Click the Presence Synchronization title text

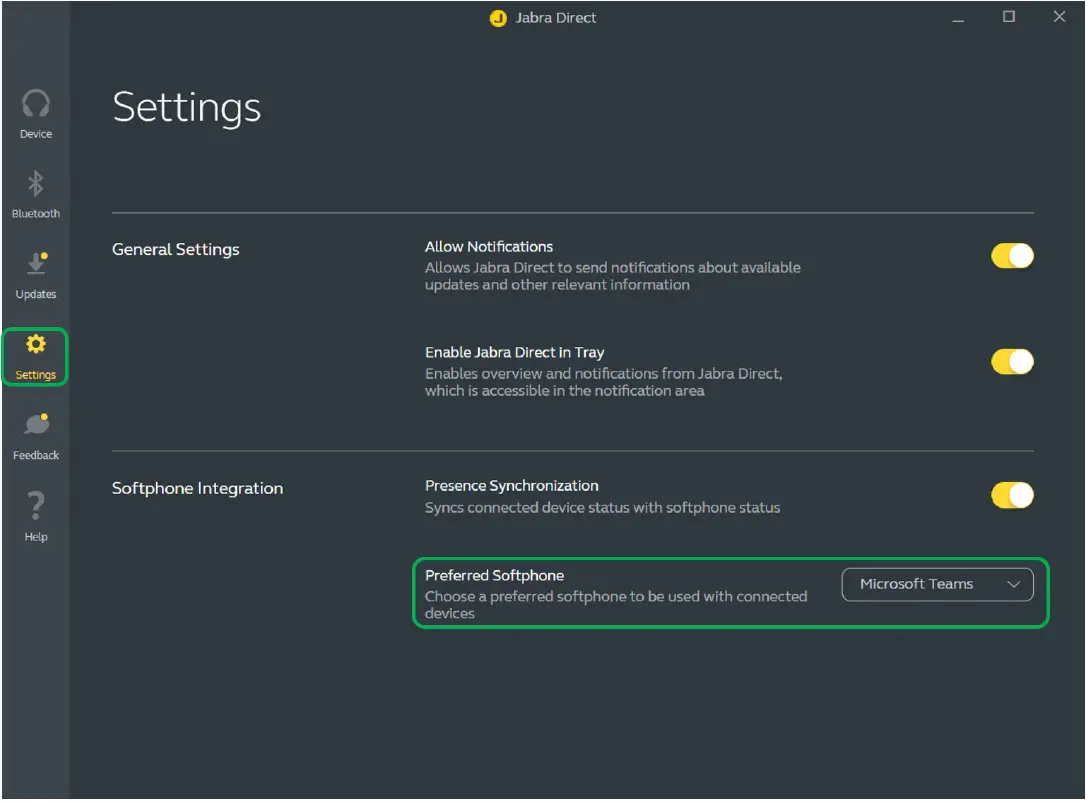click(x=511, y=486)
